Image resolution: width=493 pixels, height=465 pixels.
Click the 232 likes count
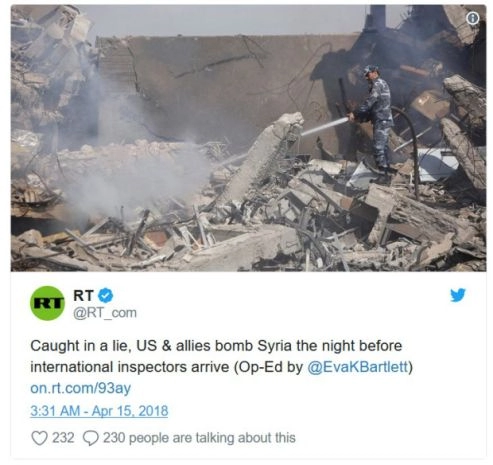coord(63,438)
